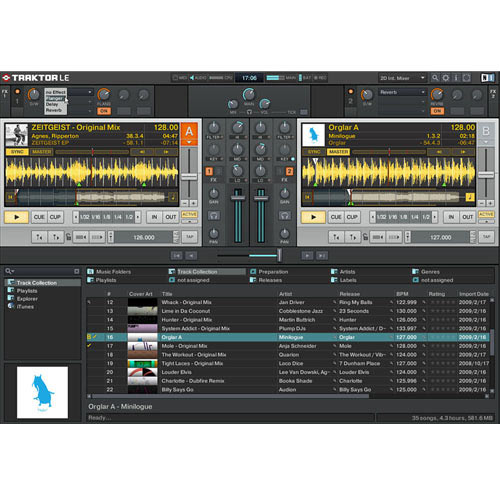
Task: Click the info icon in header
Action: click(456, 78)
